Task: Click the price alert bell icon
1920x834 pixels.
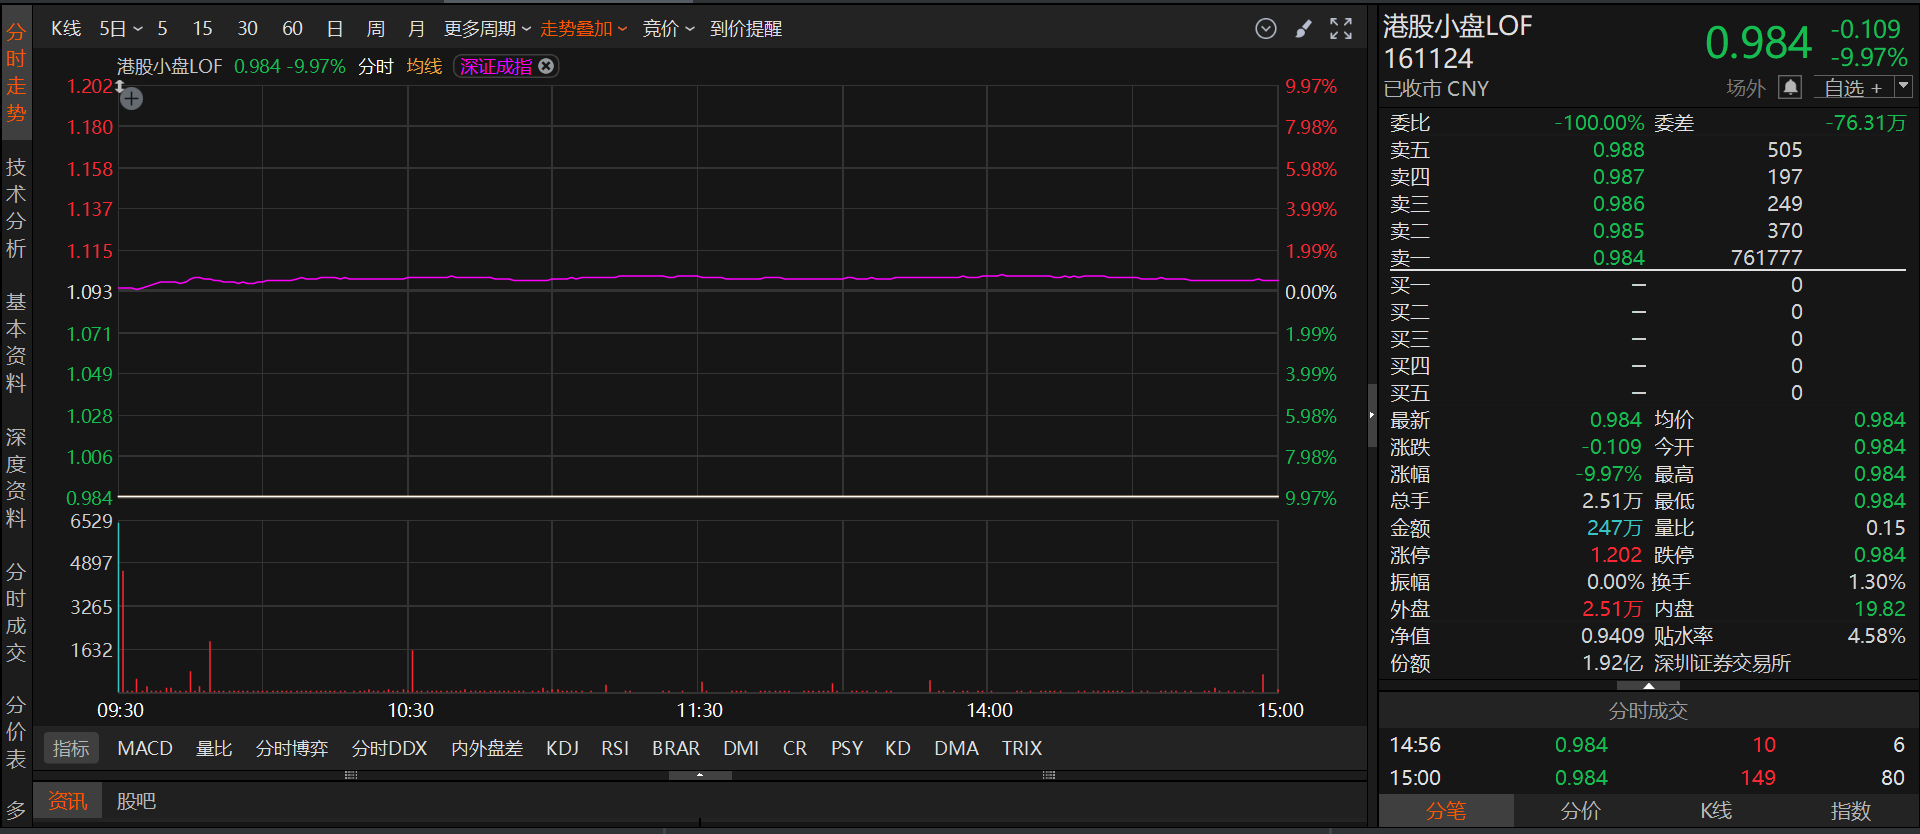Action: (x=1790, y=88)
